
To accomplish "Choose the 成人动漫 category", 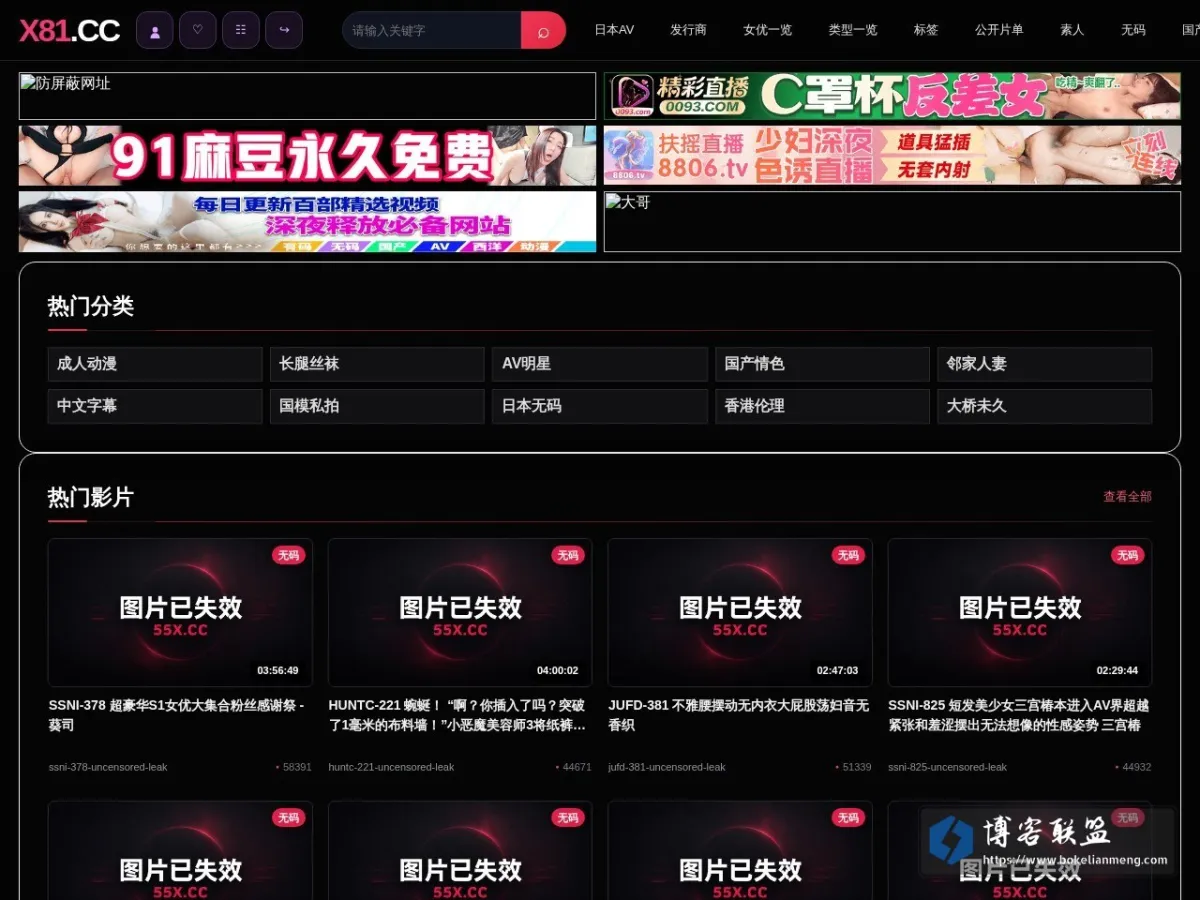I will point(155,364).
